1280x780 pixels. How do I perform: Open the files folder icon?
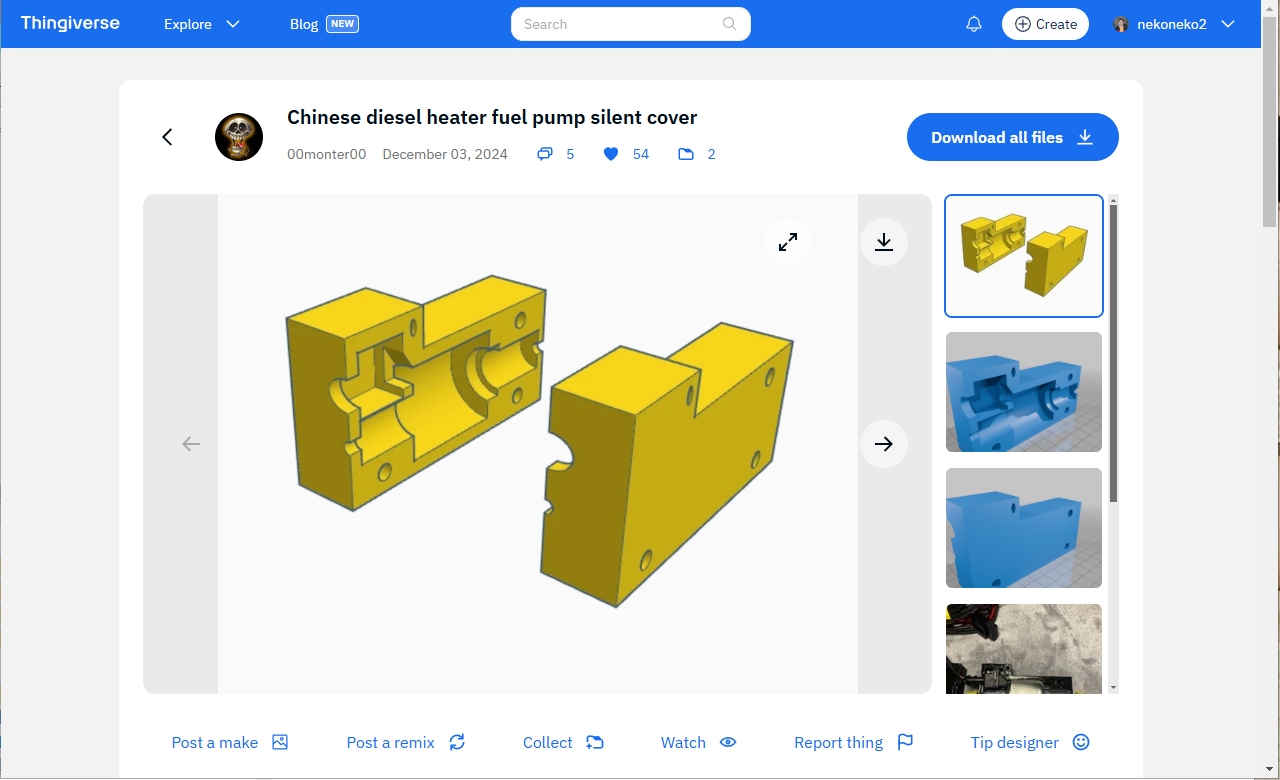click(686, 154)
